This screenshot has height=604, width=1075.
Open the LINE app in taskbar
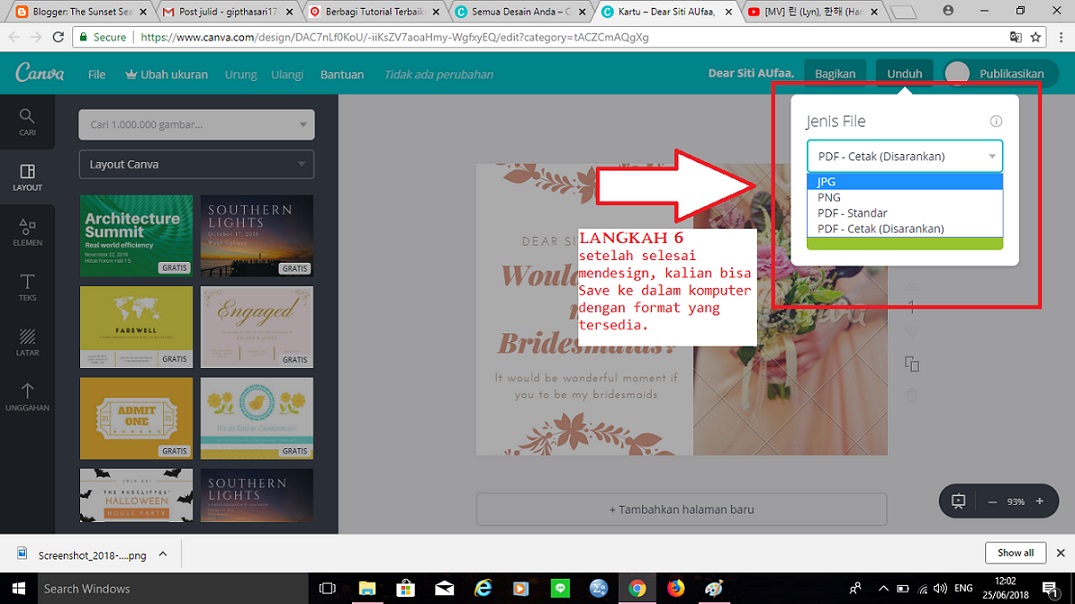tap(560, 588)
